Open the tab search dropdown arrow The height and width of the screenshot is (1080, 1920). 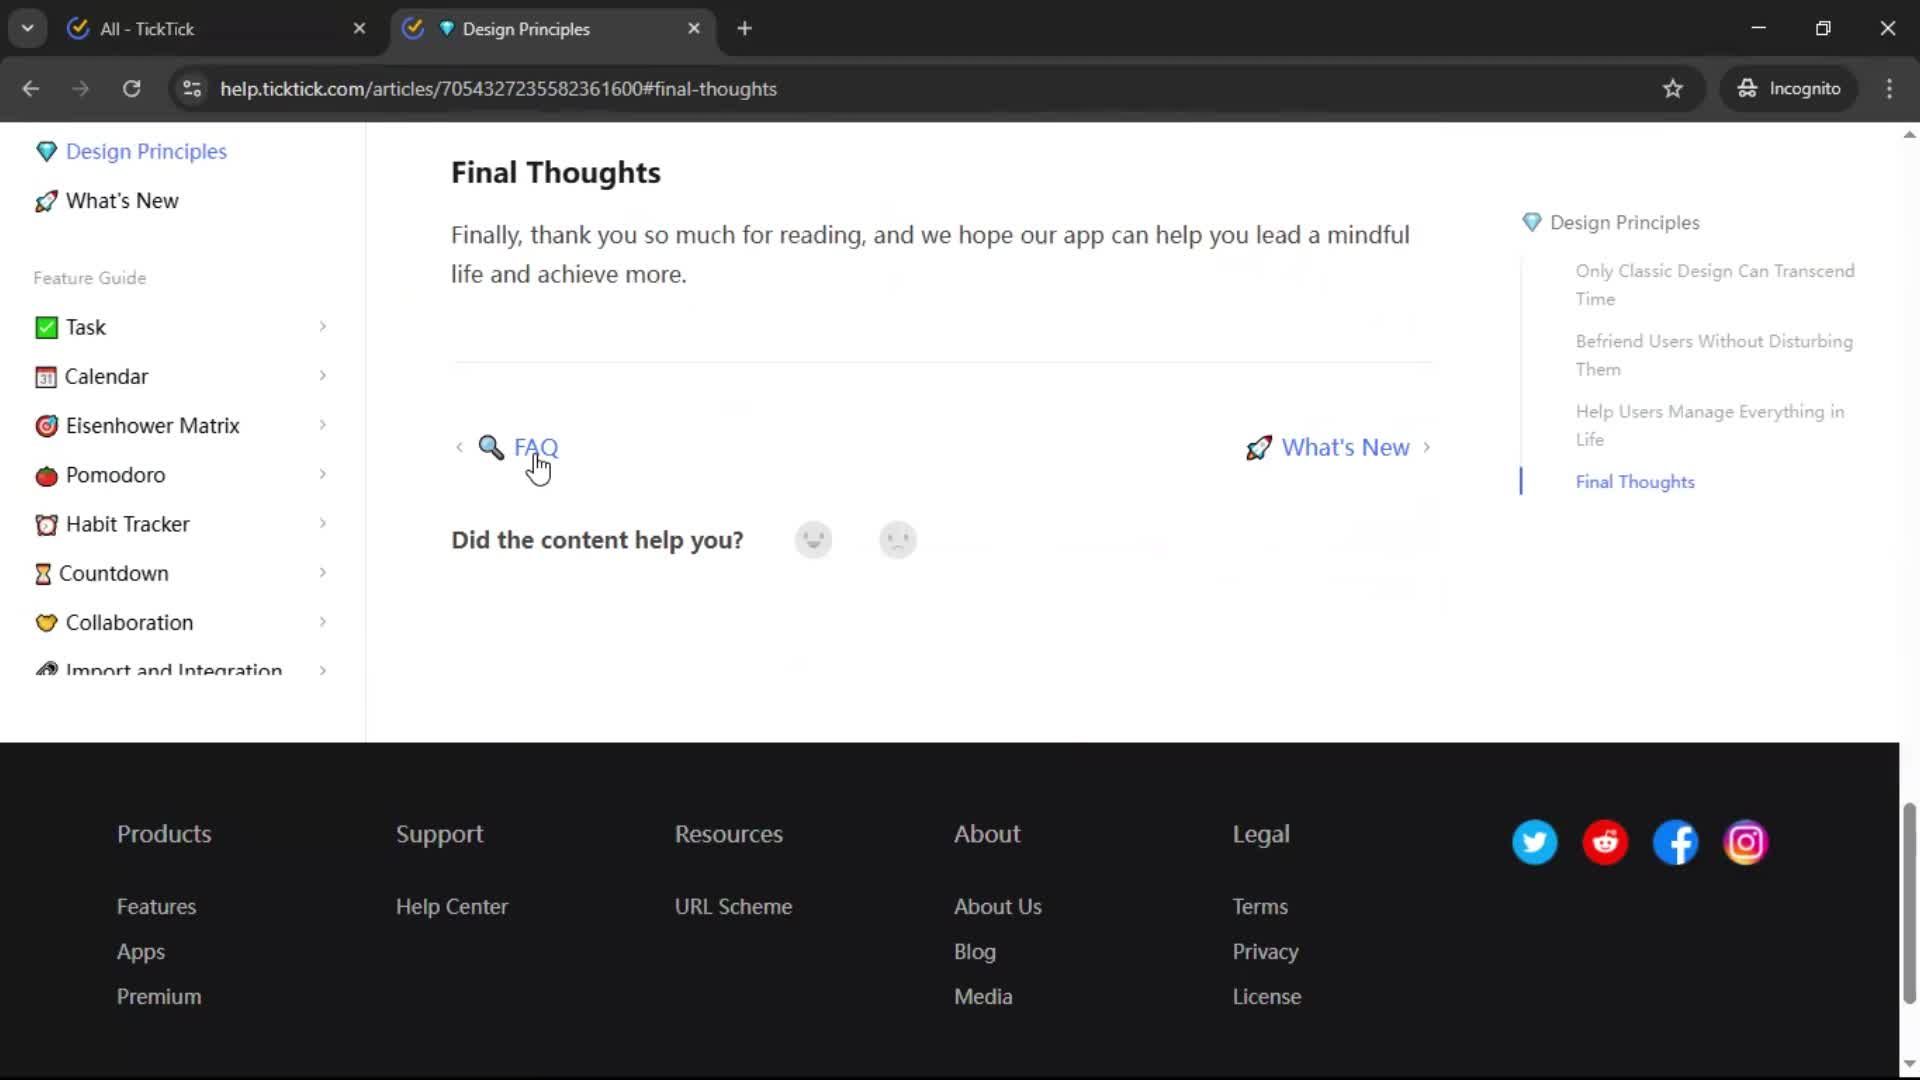point(28,28)
